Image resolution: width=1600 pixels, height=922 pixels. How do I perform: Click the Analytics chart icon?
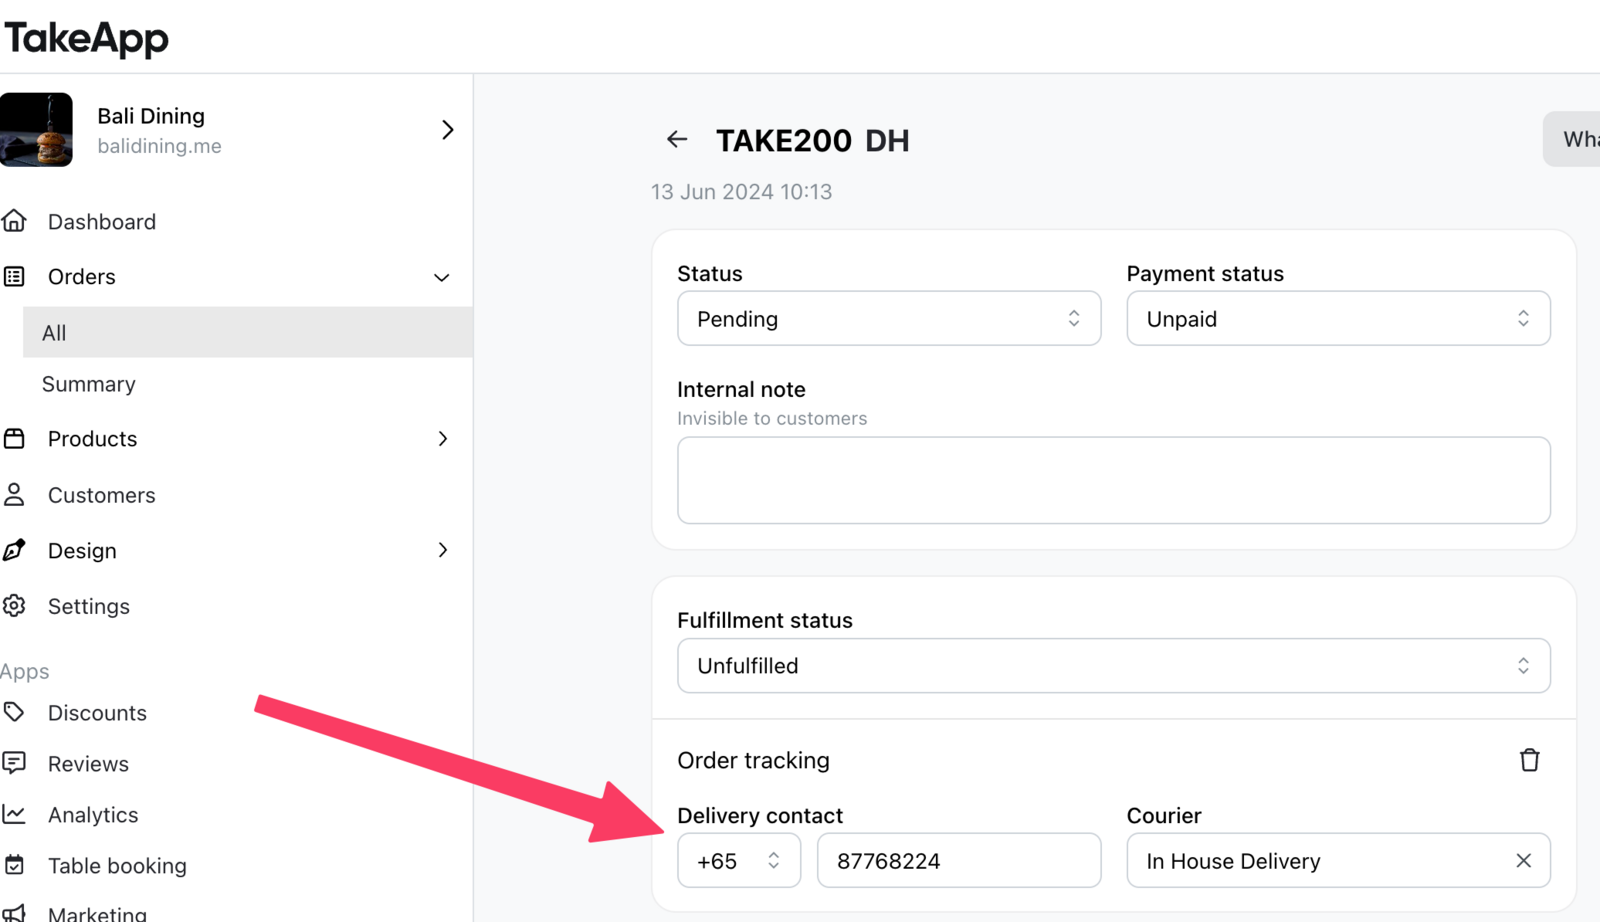(x=14, y=814)
